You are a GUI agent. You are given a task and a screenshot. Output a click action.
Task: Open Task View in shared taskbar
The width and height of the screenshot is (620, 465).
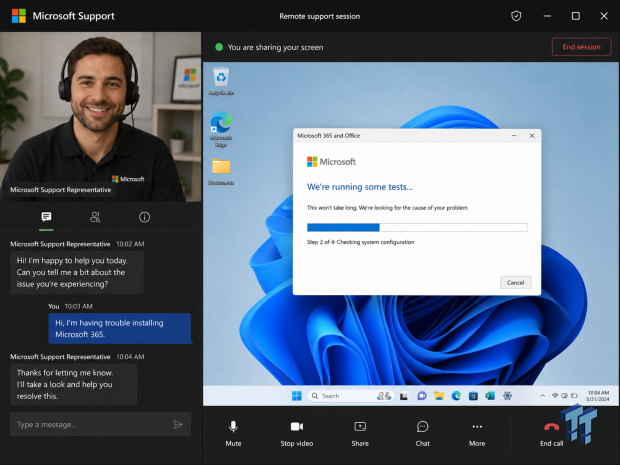(404, 396)
